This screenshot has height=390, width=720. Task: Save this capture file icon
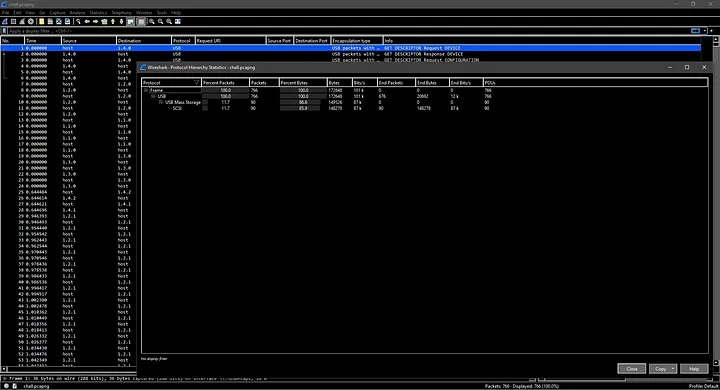click(x=50, y=22)
